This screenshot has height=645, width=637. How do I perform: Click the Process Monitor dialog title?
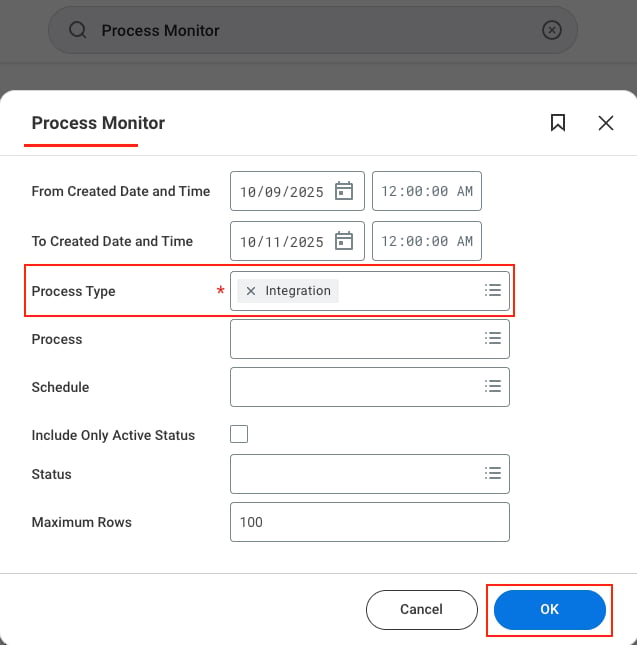click(x=98, y=123)
